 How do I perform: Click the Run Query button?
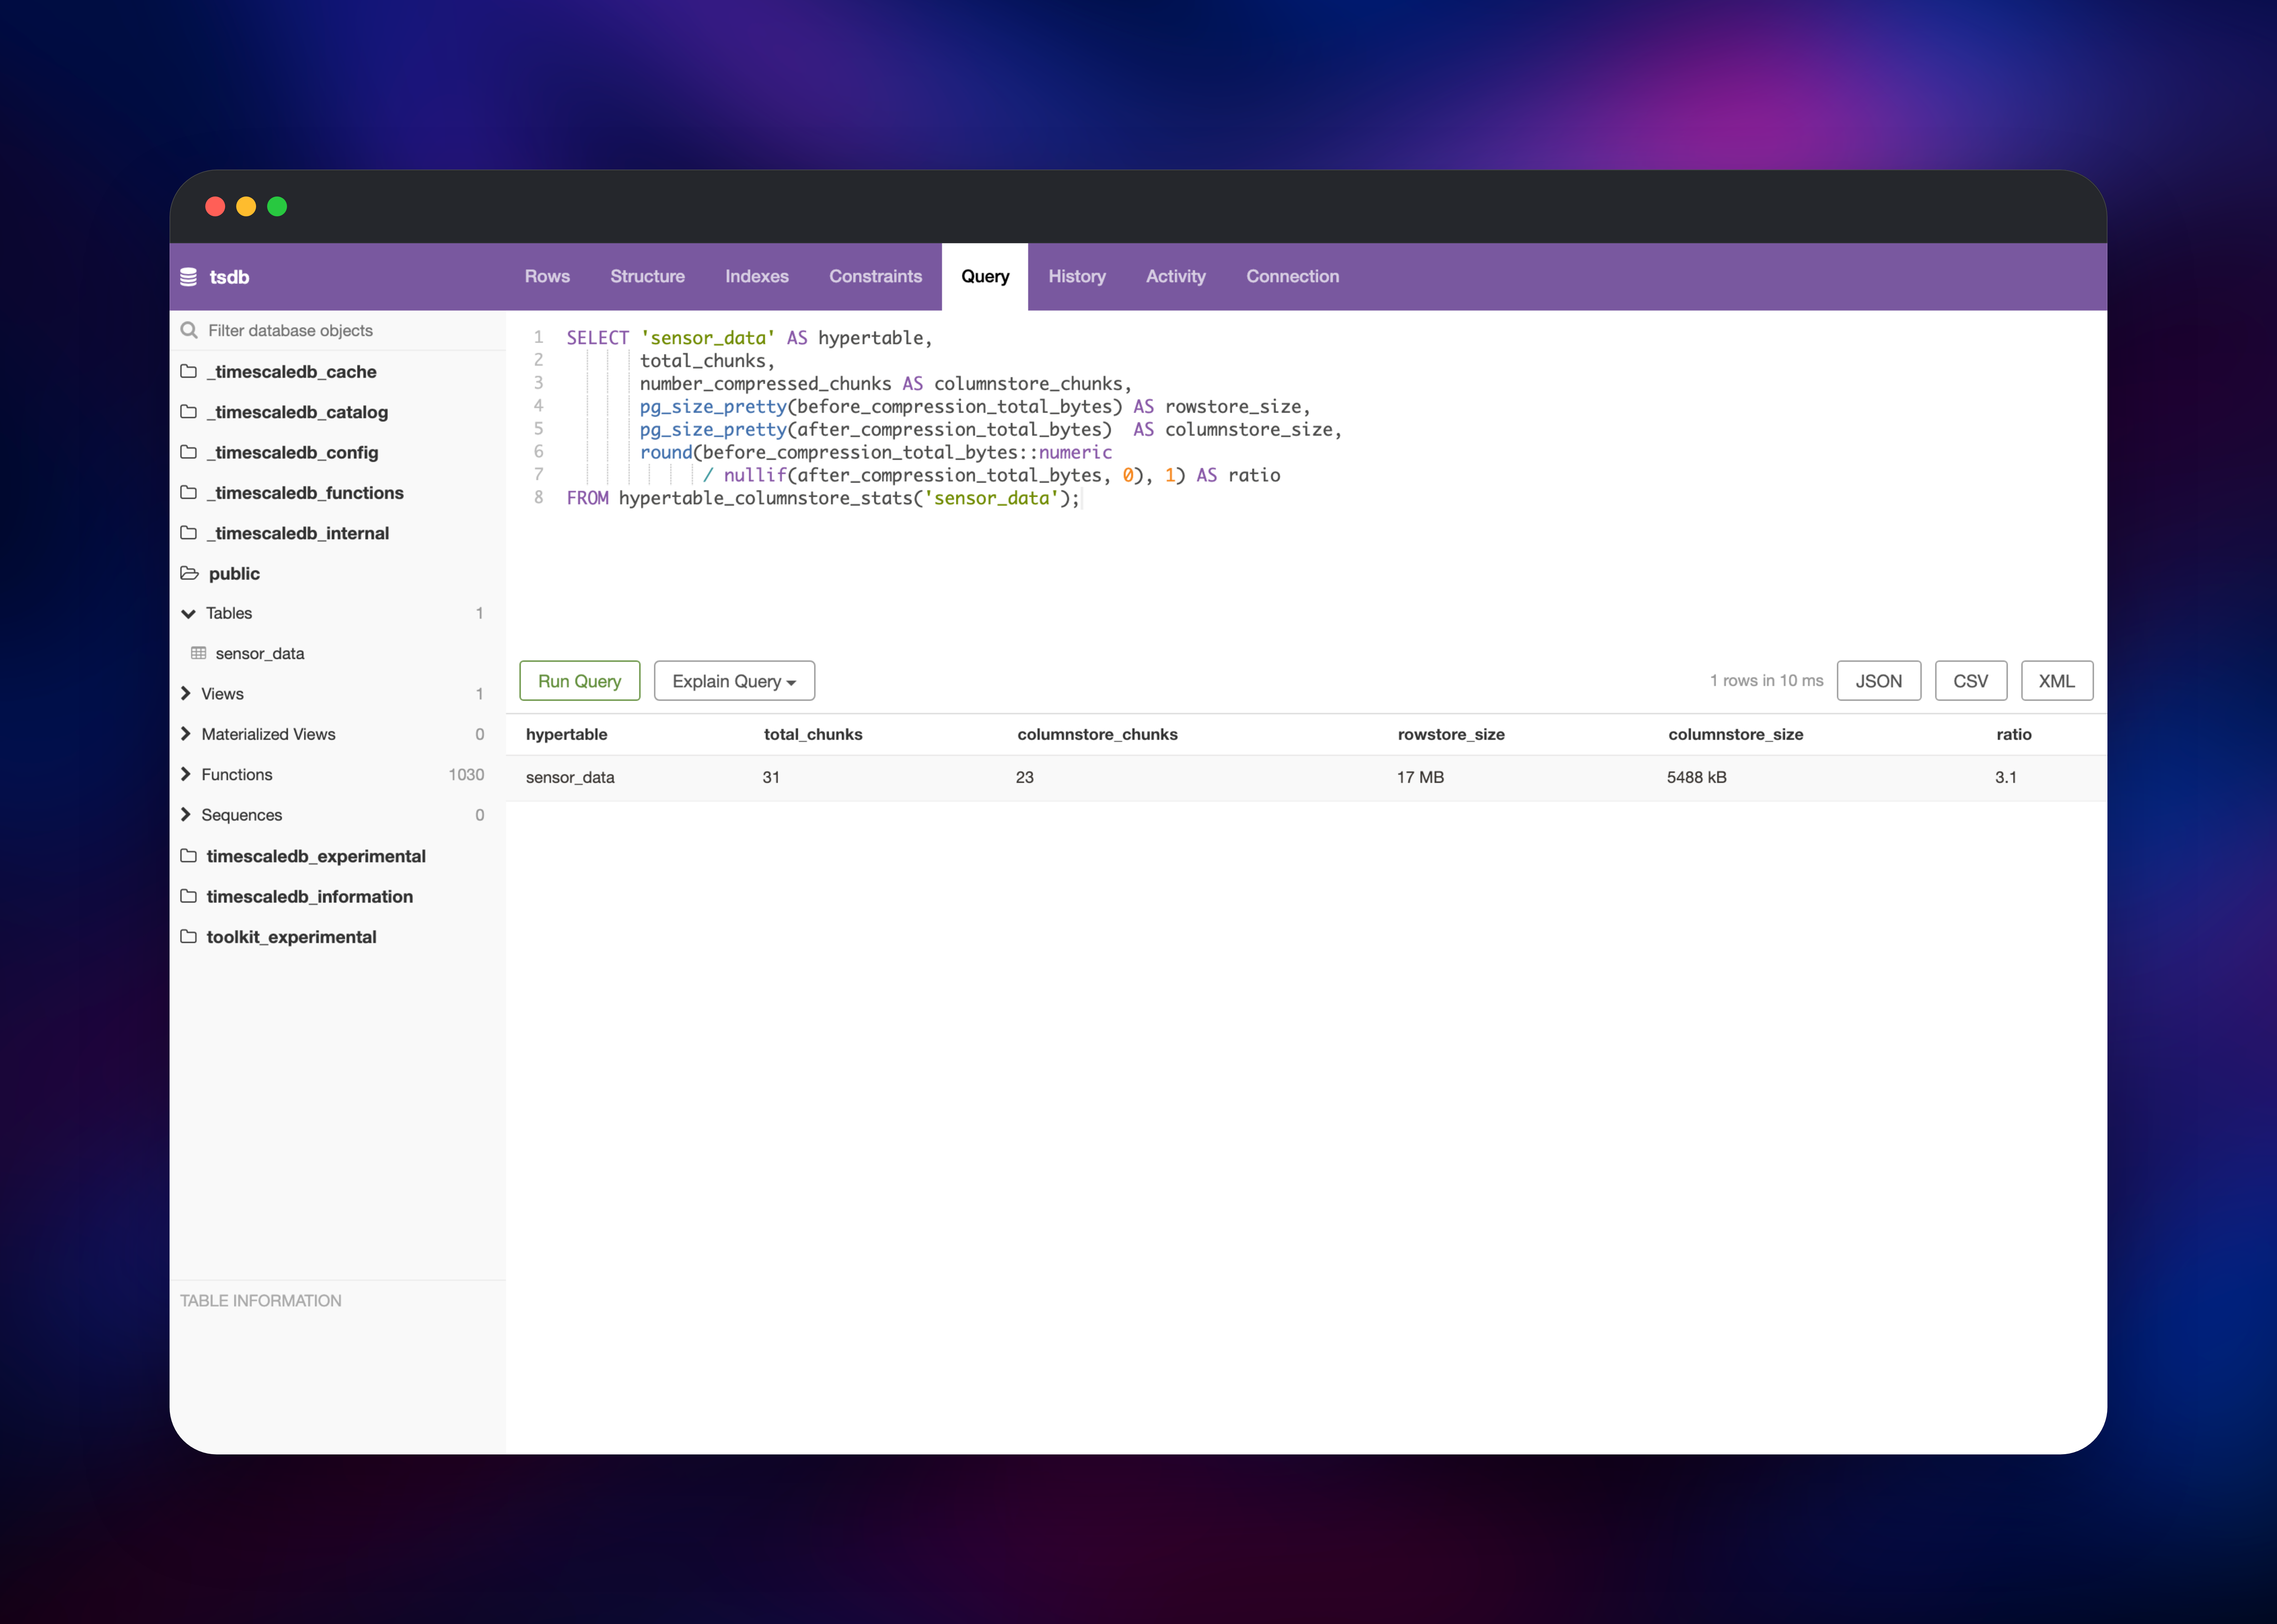point(580,681)
